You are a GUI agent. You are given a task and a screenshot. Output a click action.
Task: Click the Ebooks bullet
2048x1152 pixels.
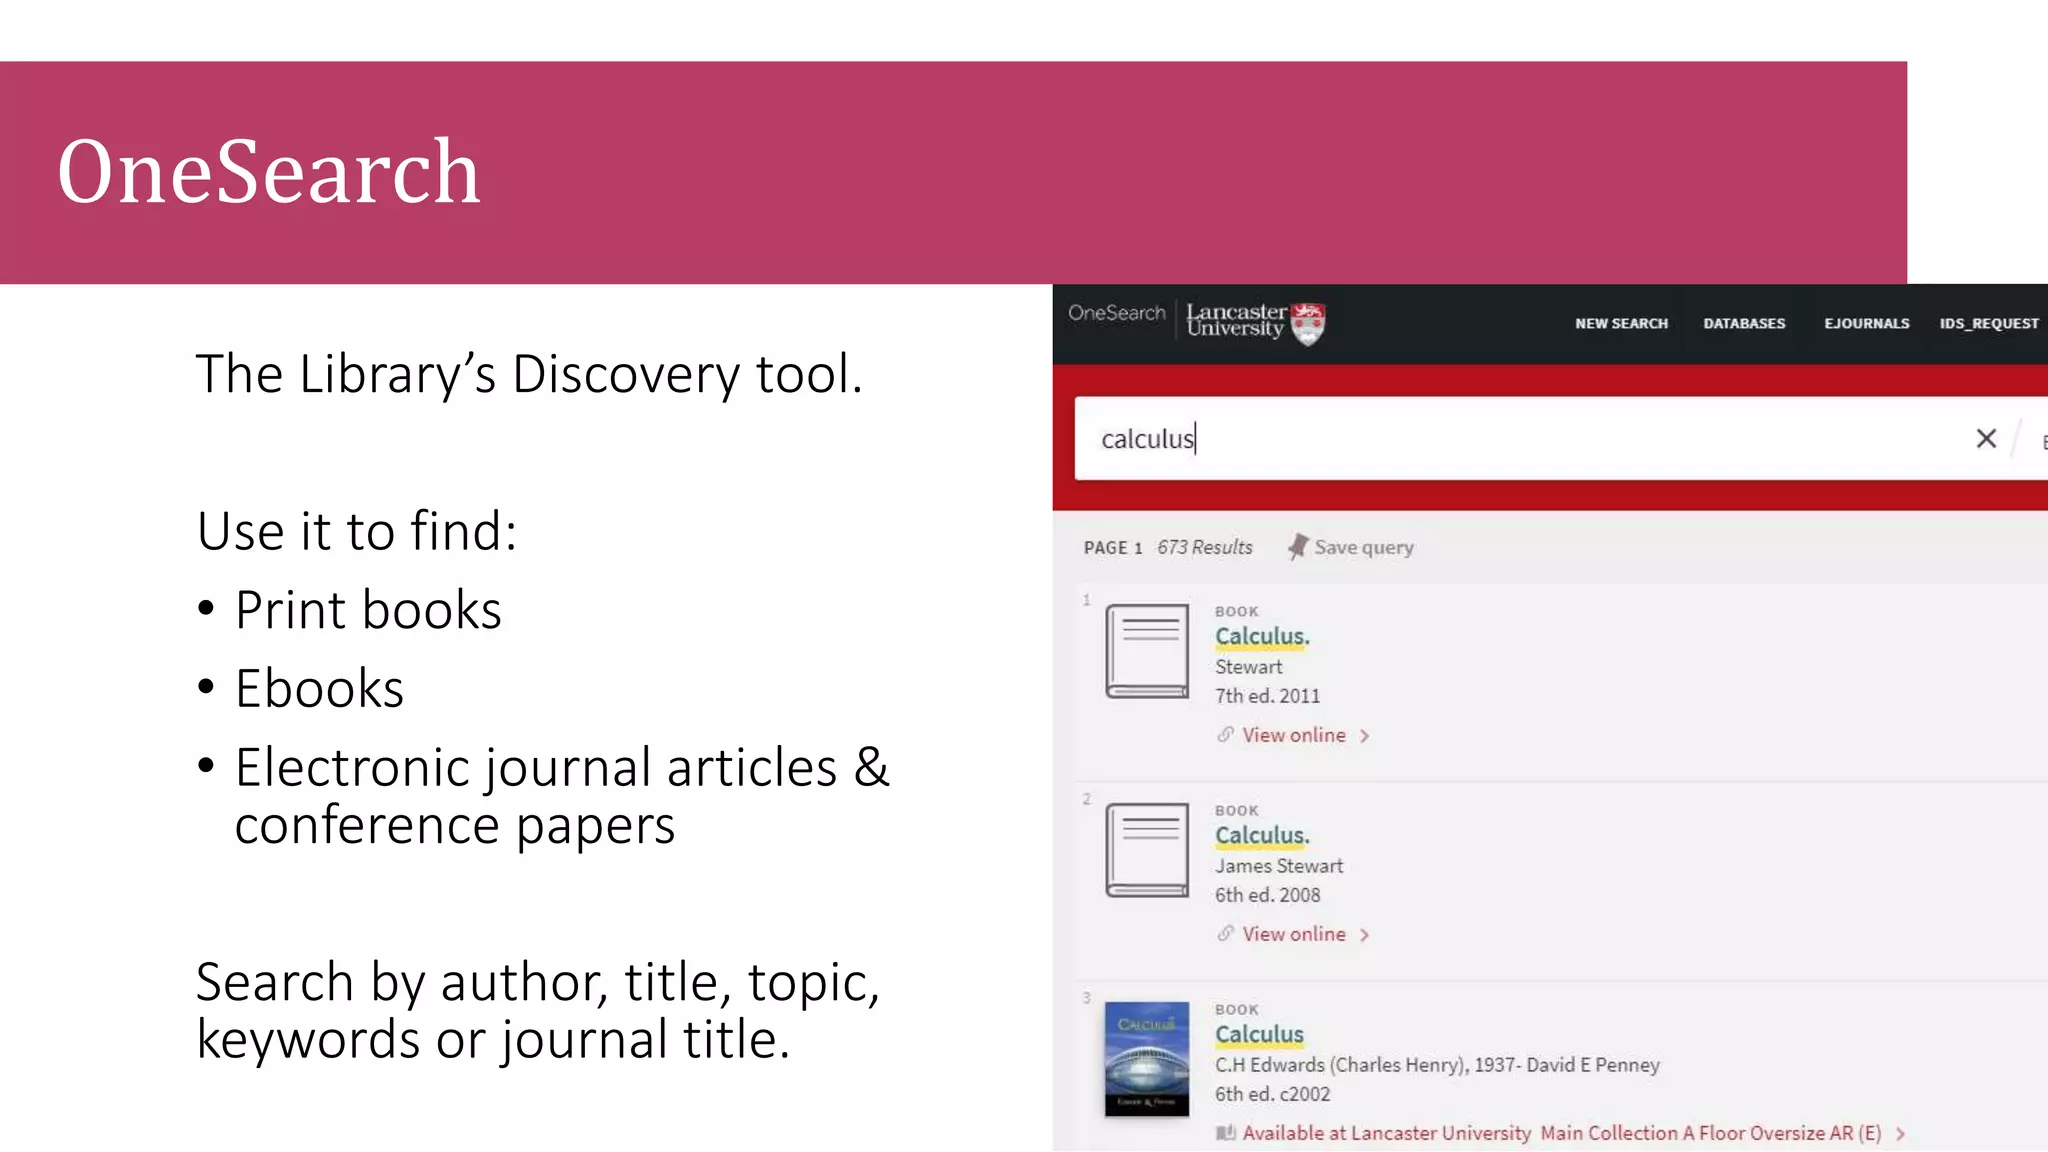[x=319, y=689]
